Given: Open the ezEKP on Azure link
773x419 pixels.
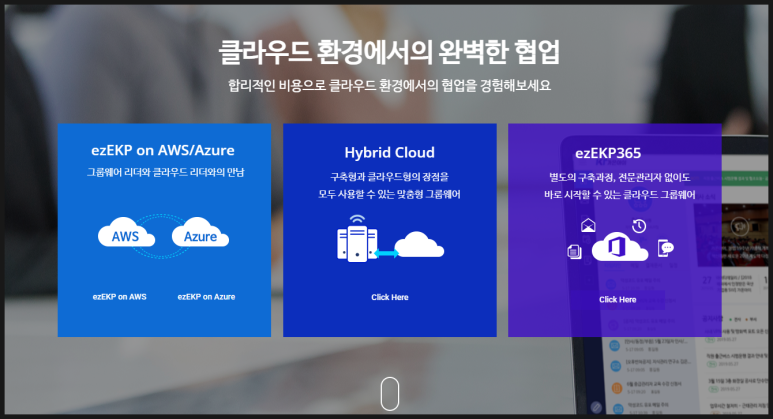Looking at the screenshot, I should (206, 297).
